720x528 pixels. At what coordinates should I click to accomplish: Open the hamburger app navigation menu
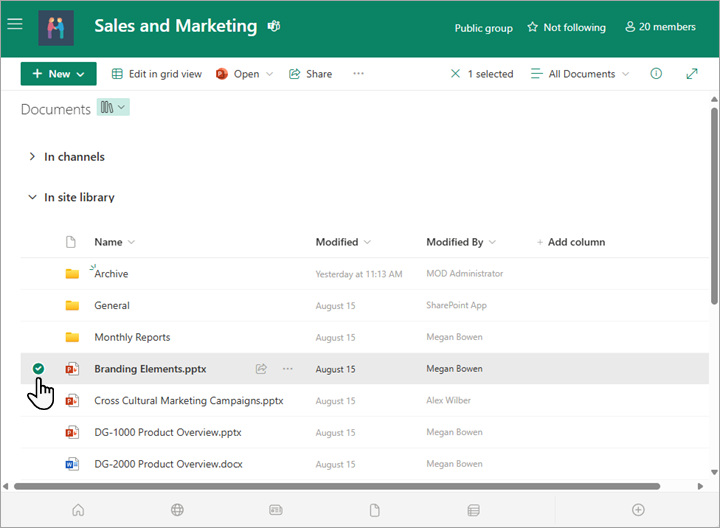(14, 24)
